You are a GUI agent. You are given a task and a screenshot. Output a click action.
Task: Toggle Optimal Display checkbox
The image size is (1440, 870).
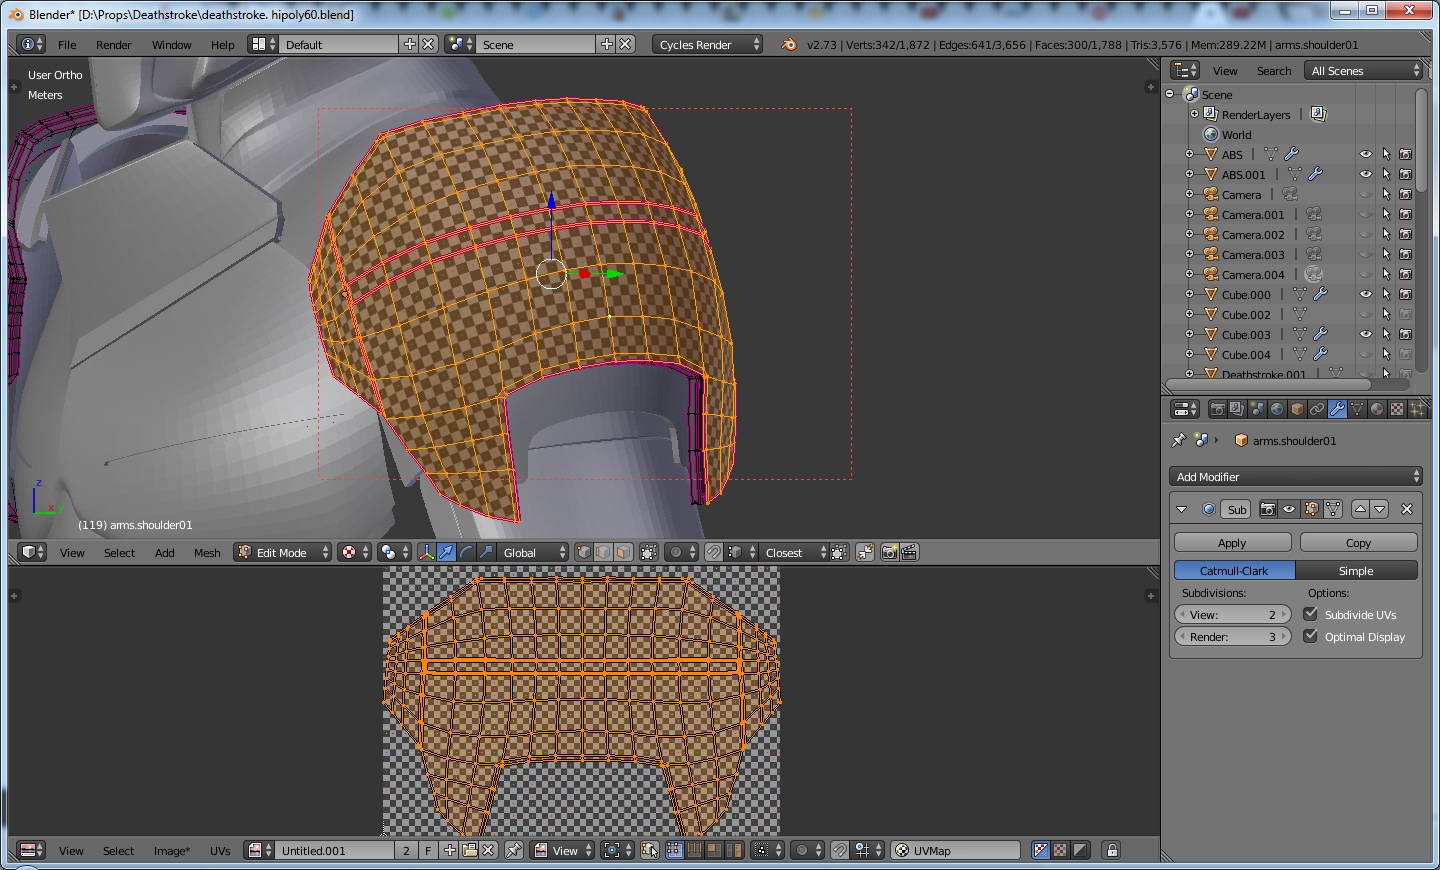[1310, 636]
